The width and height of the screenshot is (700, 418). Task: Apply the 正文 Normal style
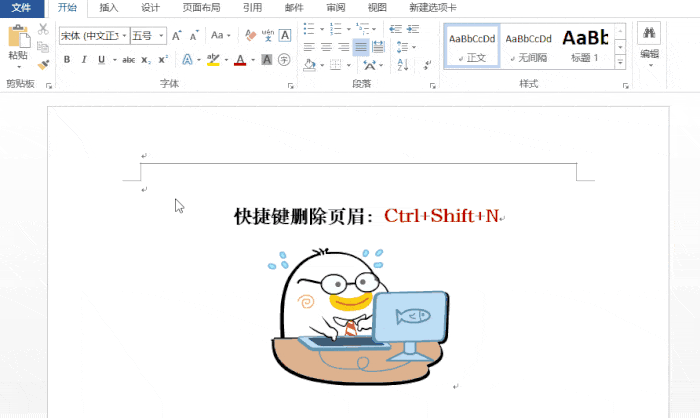pyautogui.click(x=472, y=46)
